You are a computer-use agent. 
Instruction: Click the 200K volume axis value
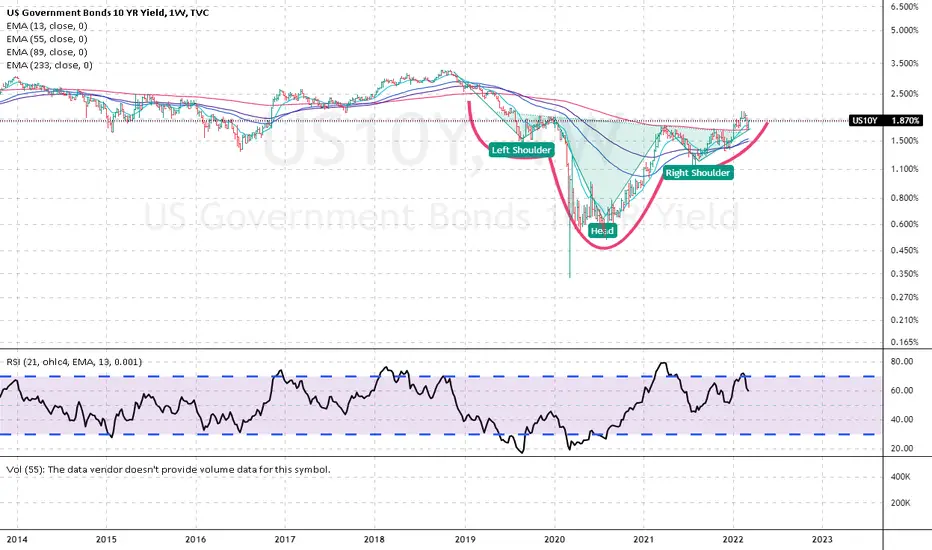[901, 503]
